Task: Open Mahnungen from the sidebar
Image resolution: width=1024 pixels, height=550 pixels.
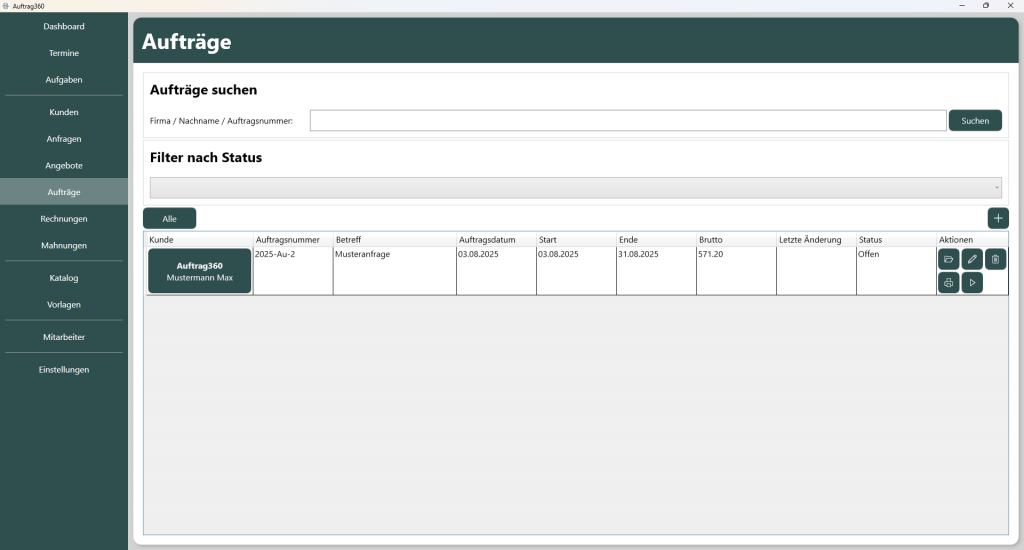Action: point(64,245)
